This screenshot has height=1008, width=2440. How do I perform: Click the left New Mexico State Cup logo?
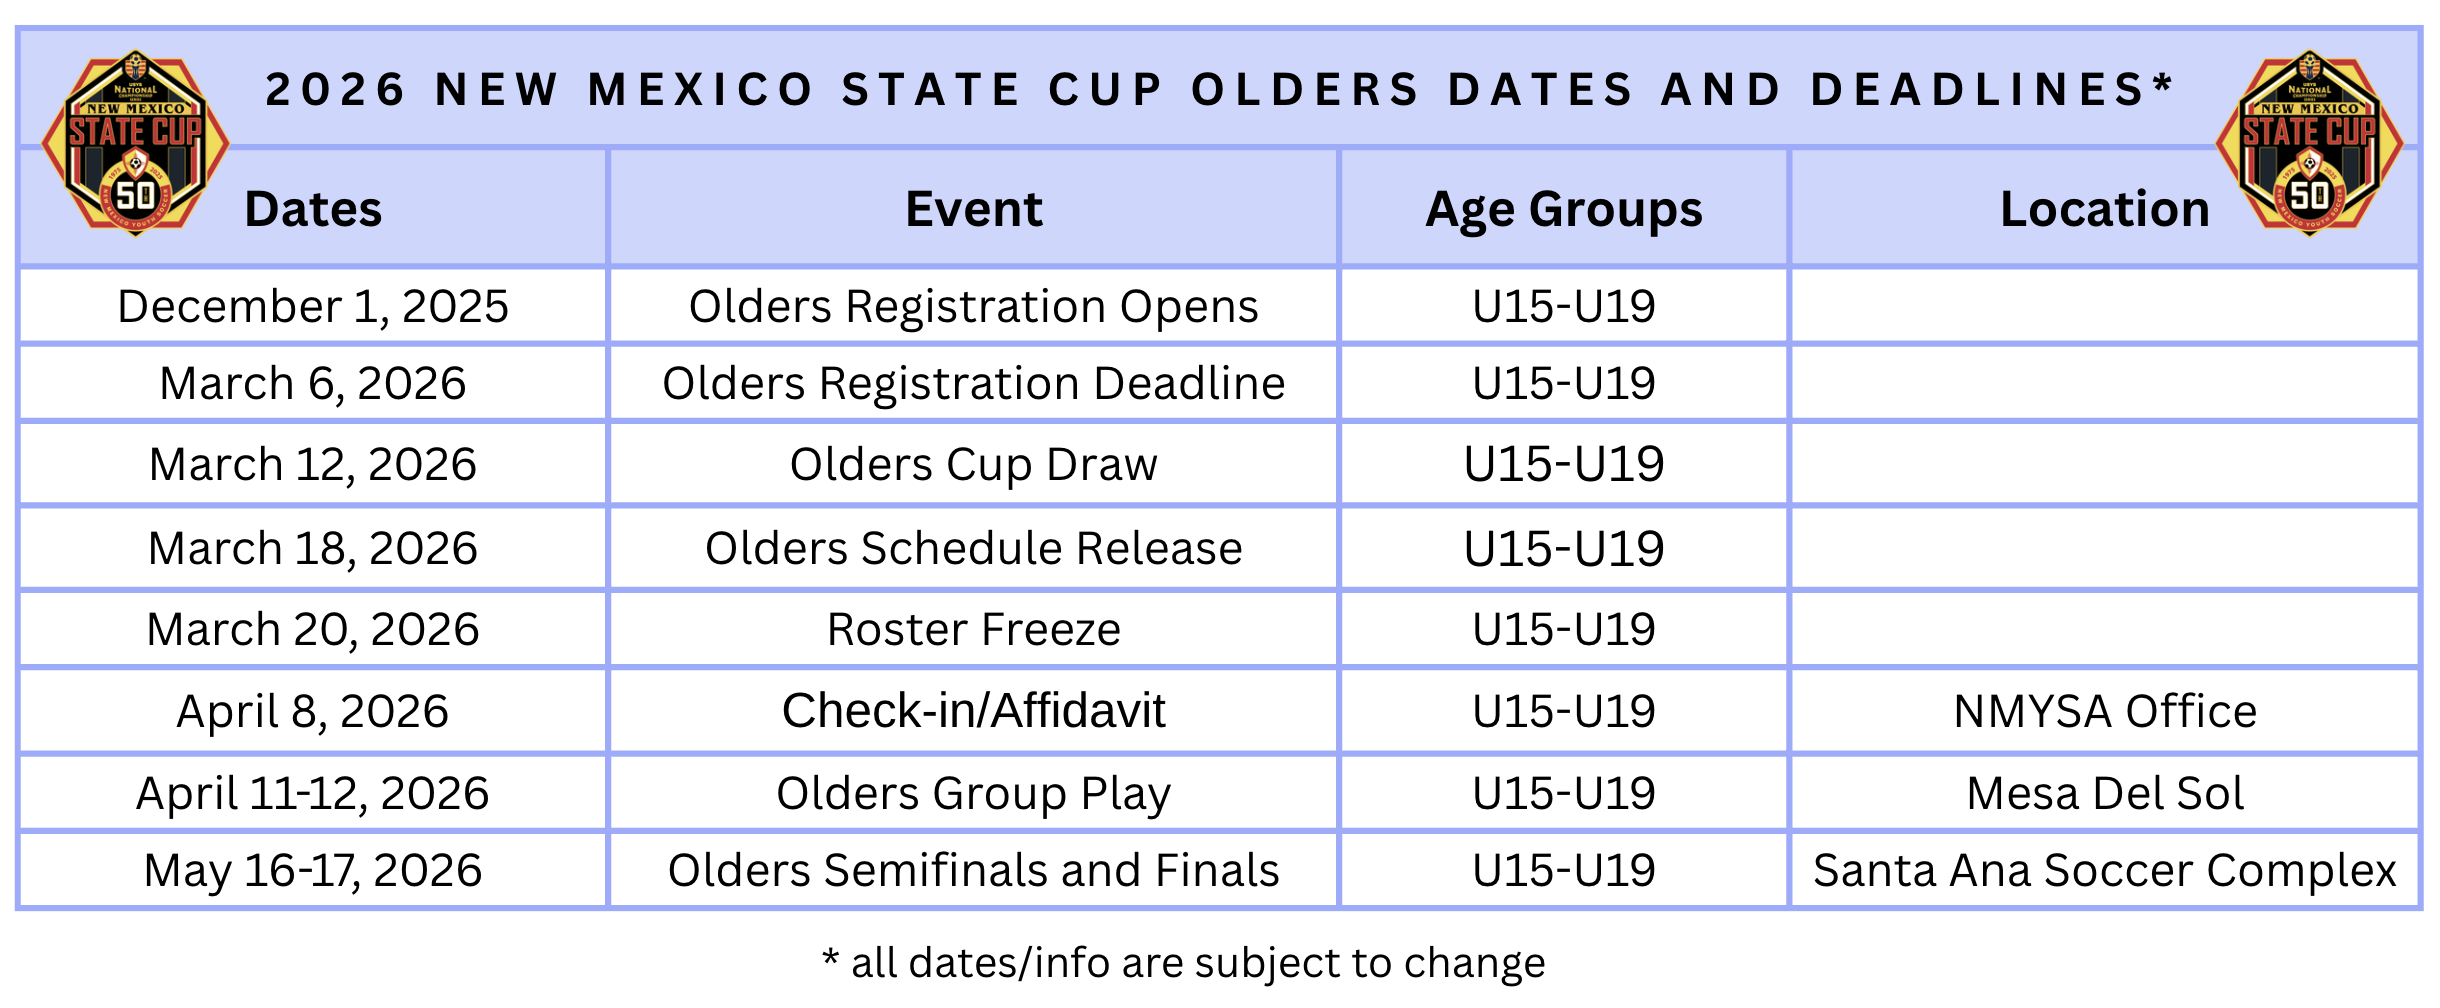[x=135, y=143]
